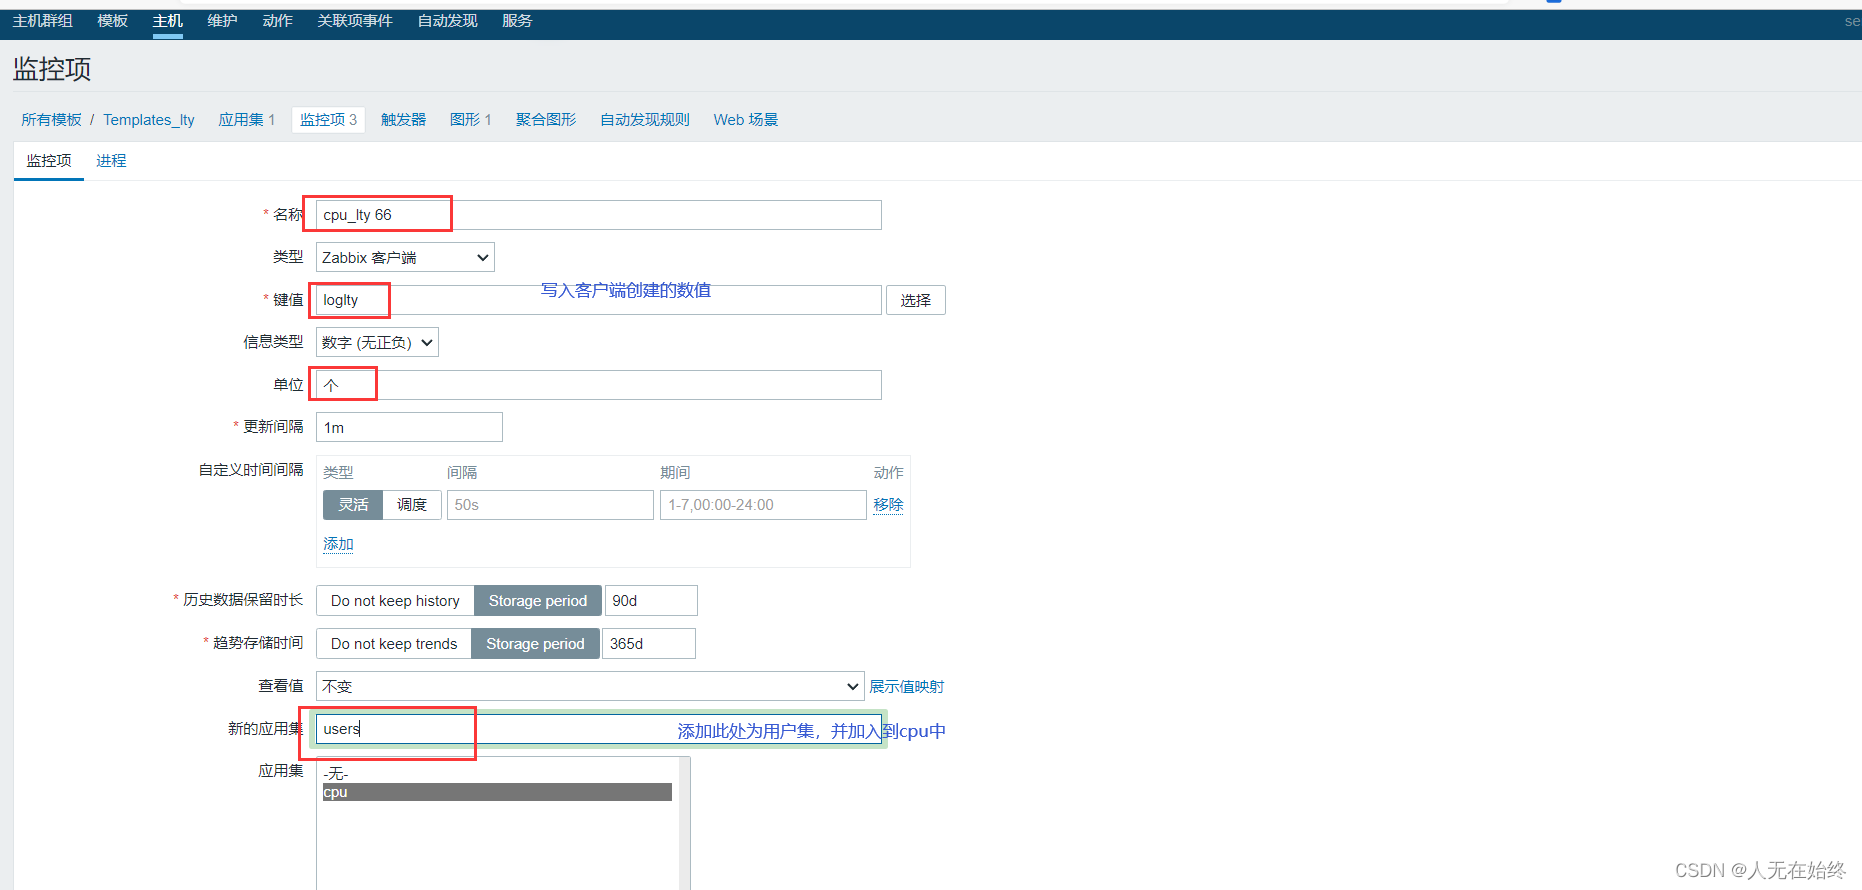
Task: Expand the 查看值 dropdown showing 不变
Action: [x=590, y=686]
